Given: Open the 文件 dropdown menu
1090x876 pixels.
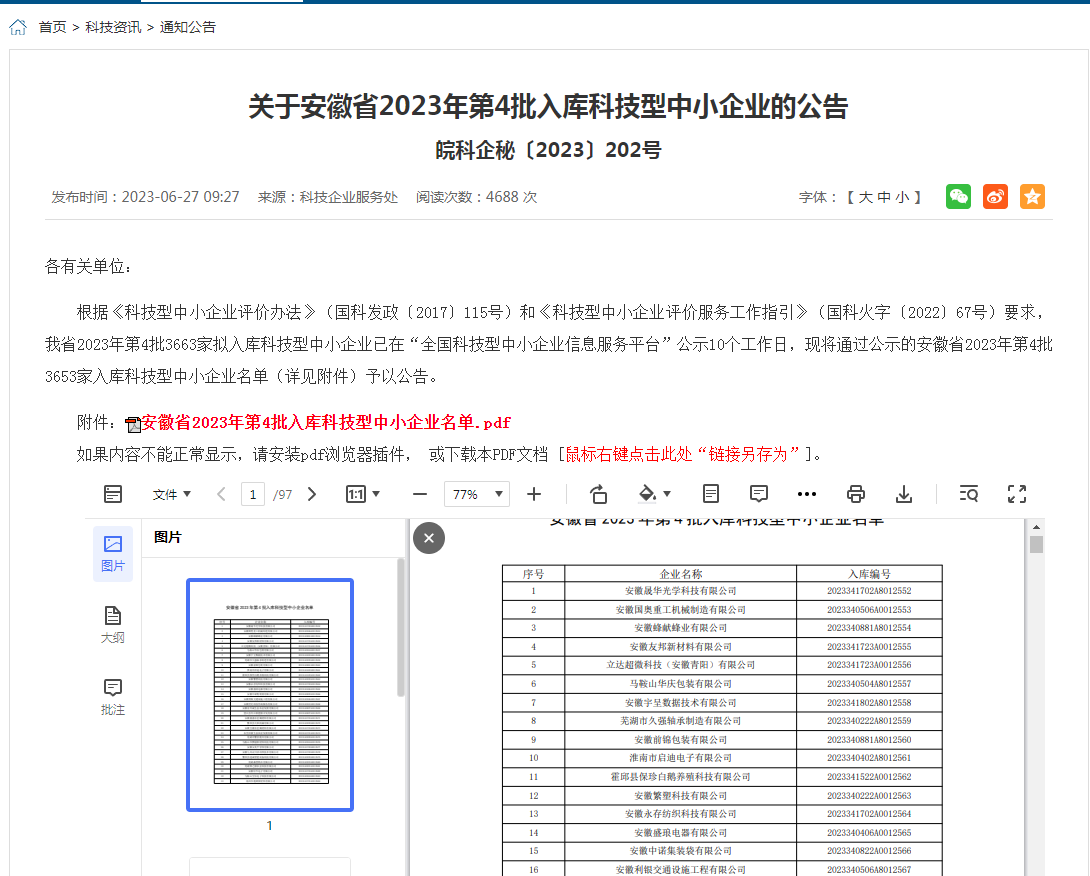Looking at the screenshot, I should tap(171, 494).
